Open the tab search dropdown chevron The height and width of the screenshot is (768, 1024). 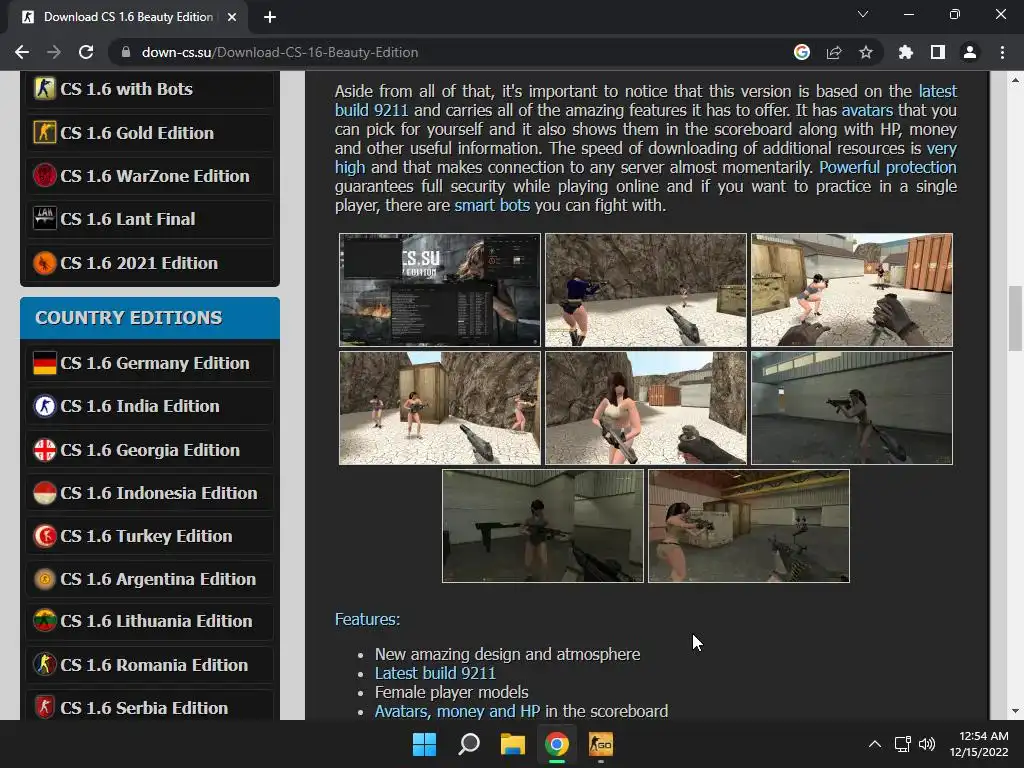pos(863,14)
